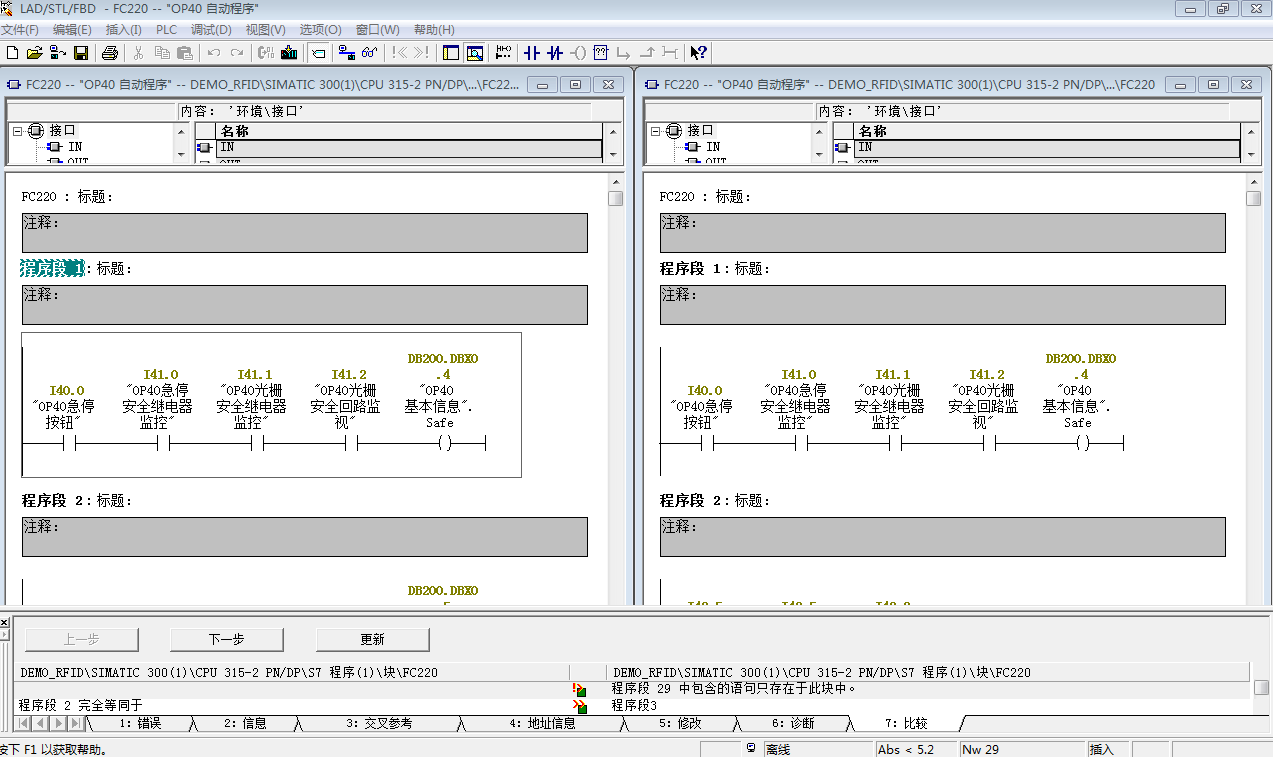Image resolution: width=1273 pixels, height=757 pixels.
Task: Click the last-tab navigation arrow in tab bar
Action: pyautogui.click(x=76, y=723)
